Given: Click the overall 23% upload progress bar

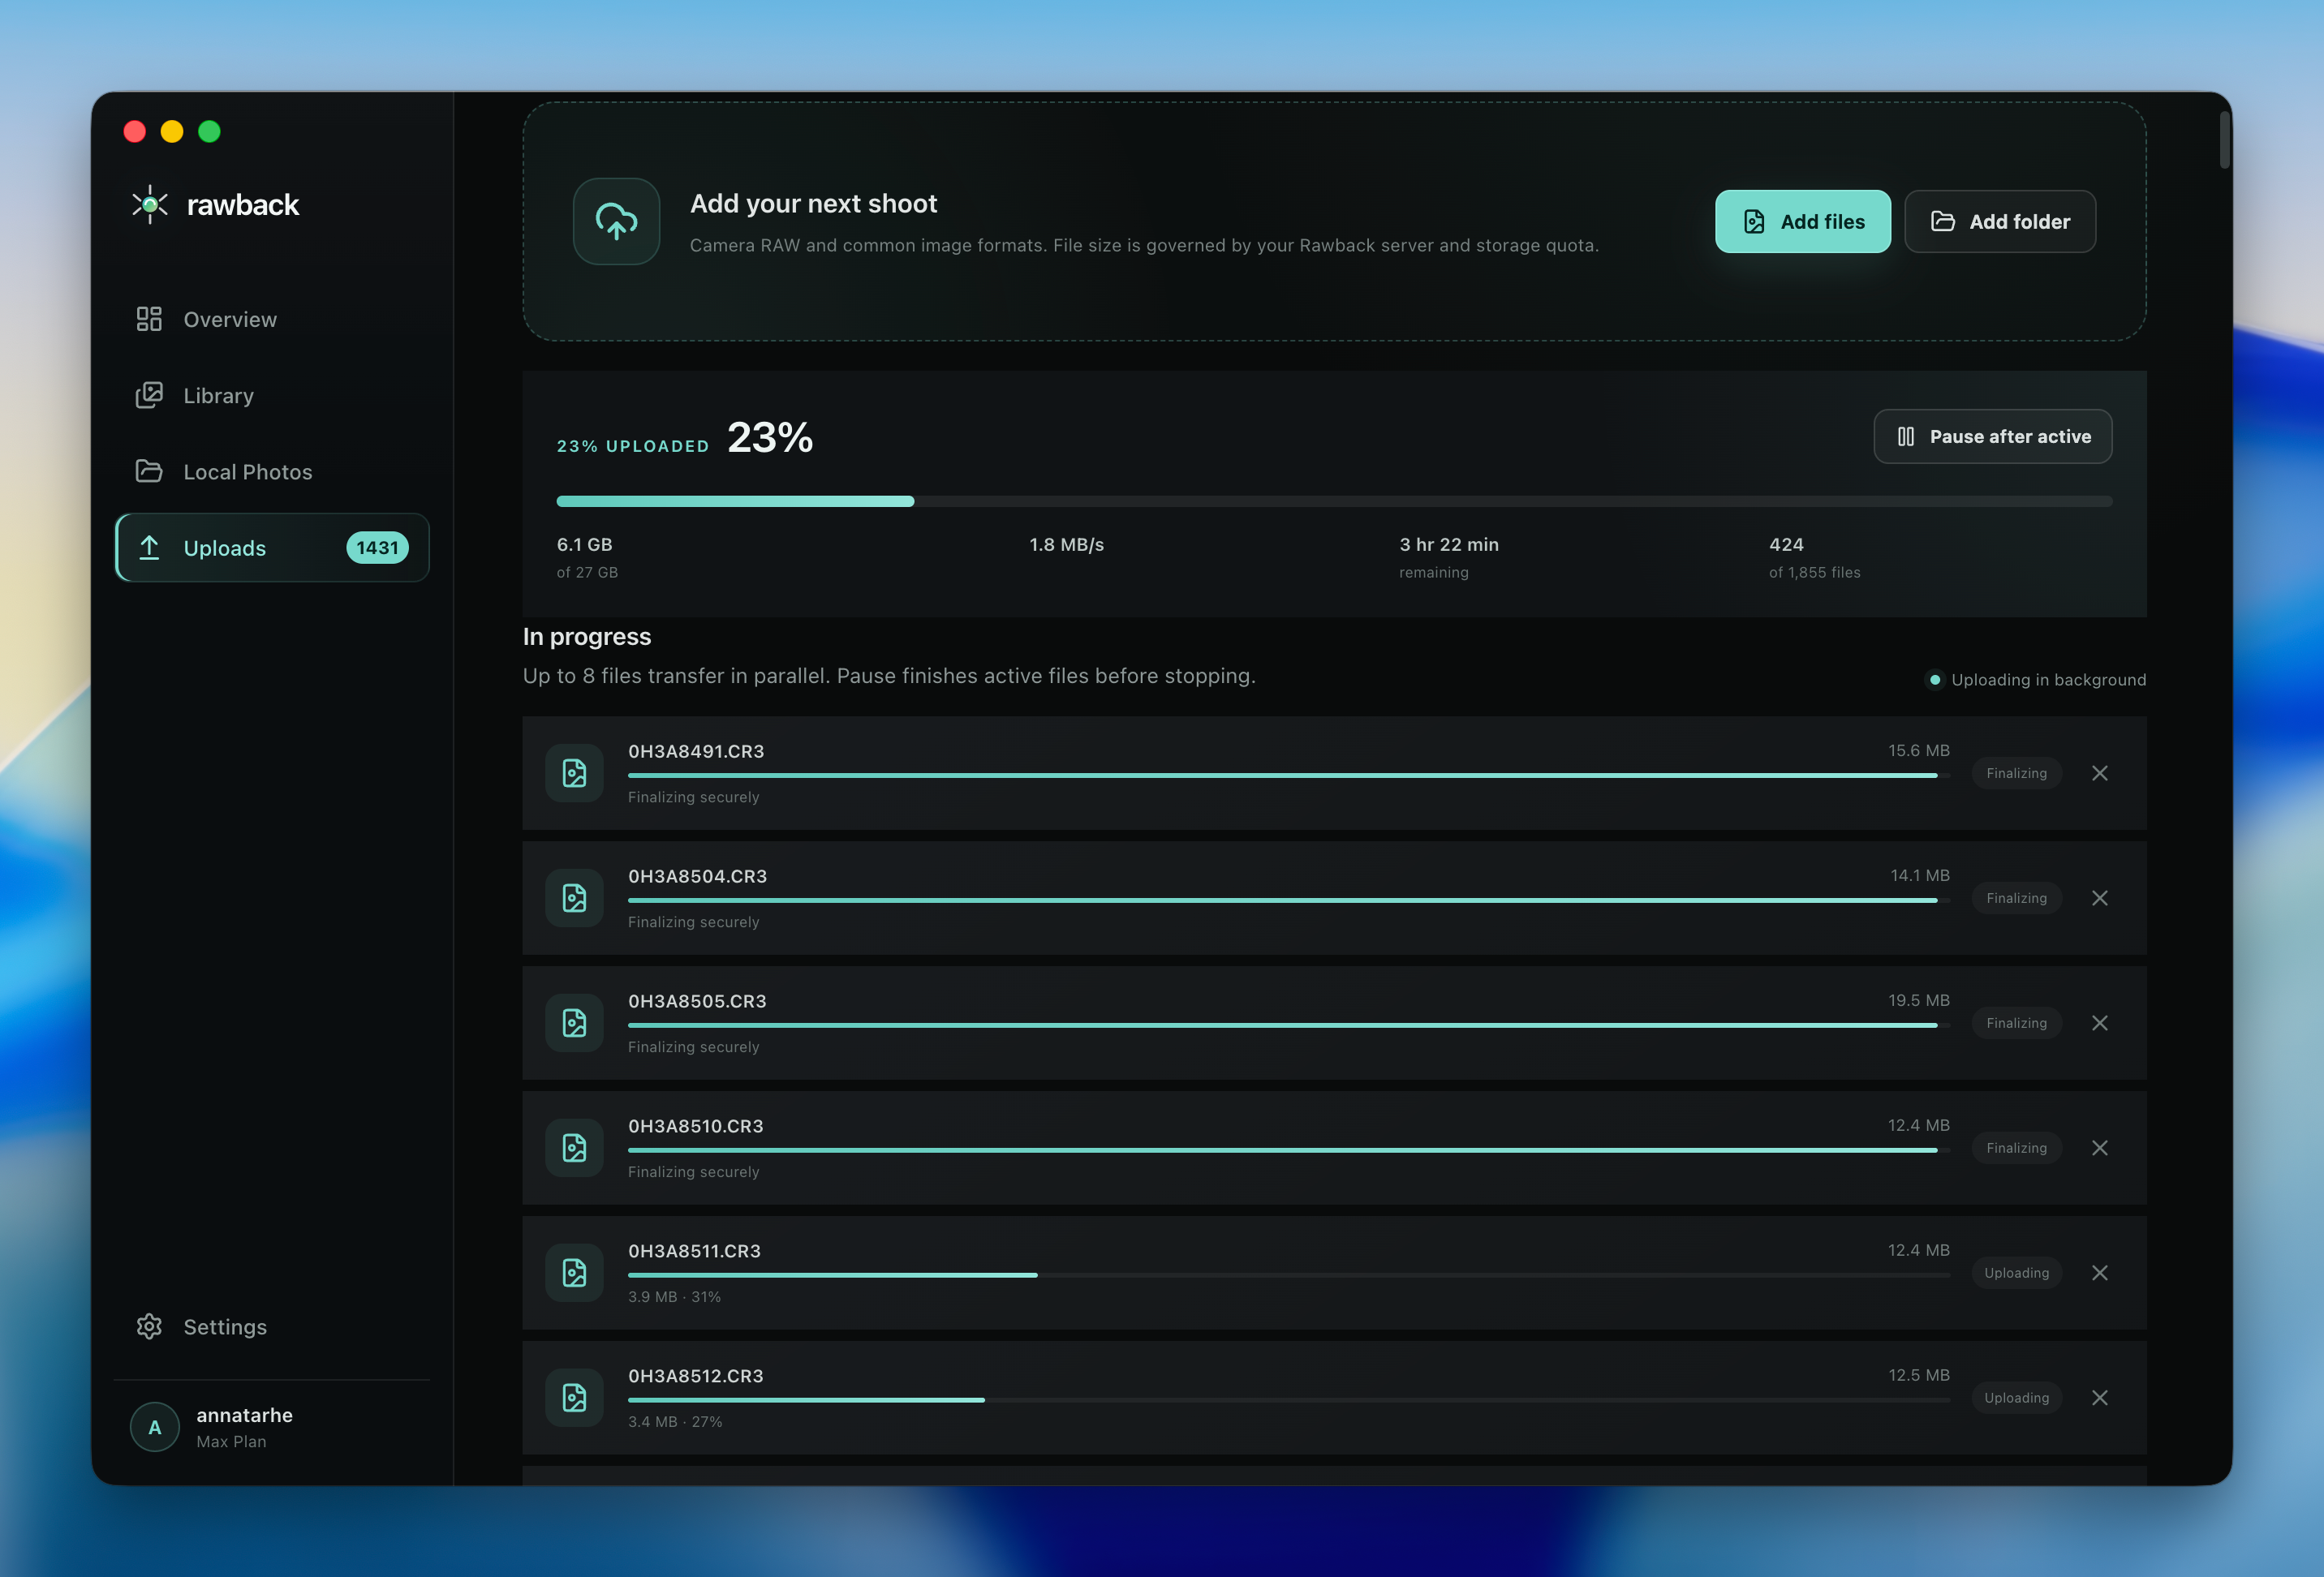Looking at the screenshot, I should coord(1334,501).
